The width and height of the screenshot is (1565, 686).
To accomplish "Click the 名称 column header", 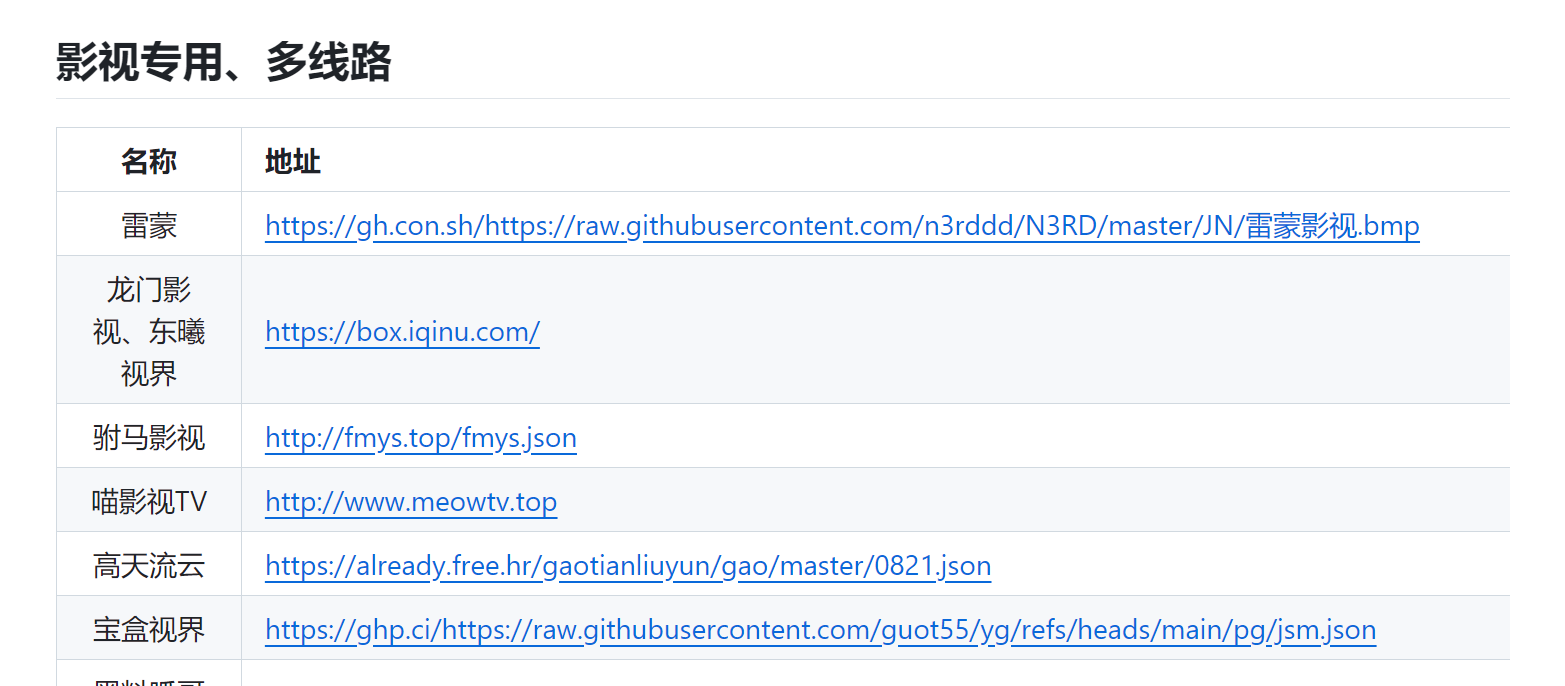I will pyautogui.click(x=149, y=160).
